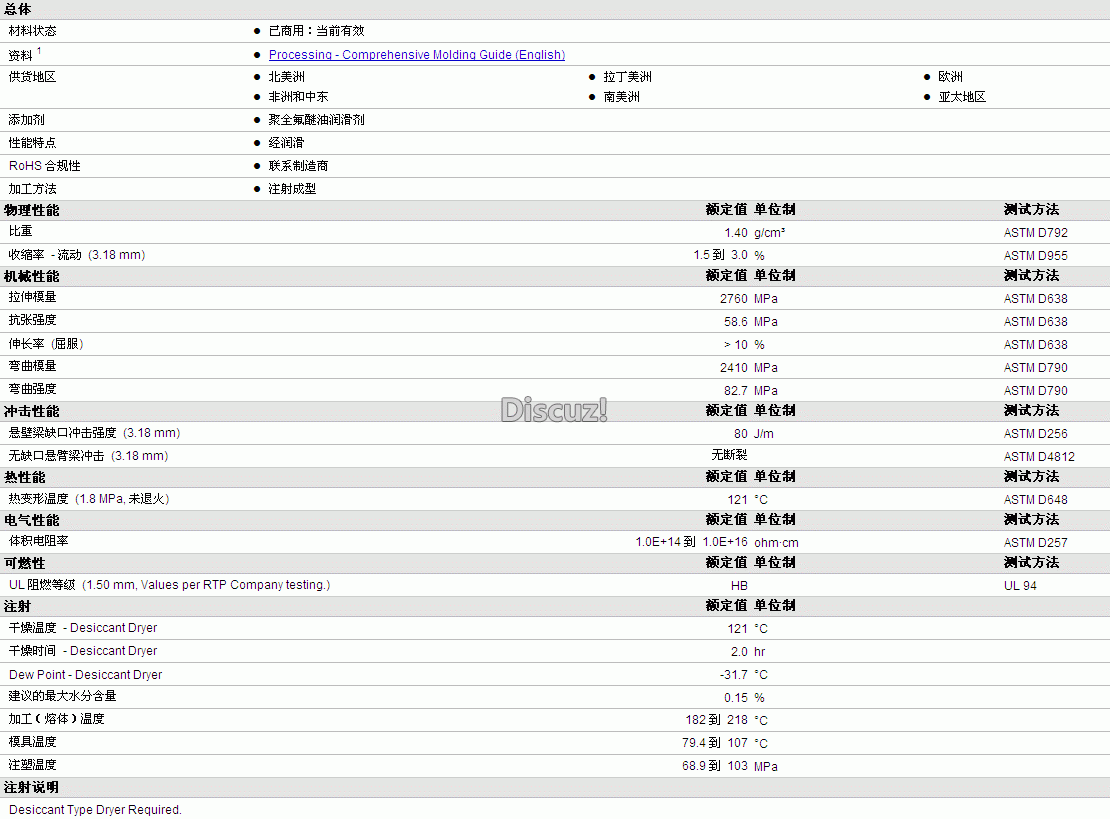Select the 聚全氟醚油润滑剂 additive entry
Image resolution: width=1110 pixels, height=819 pixels.
tap(316, 120)
